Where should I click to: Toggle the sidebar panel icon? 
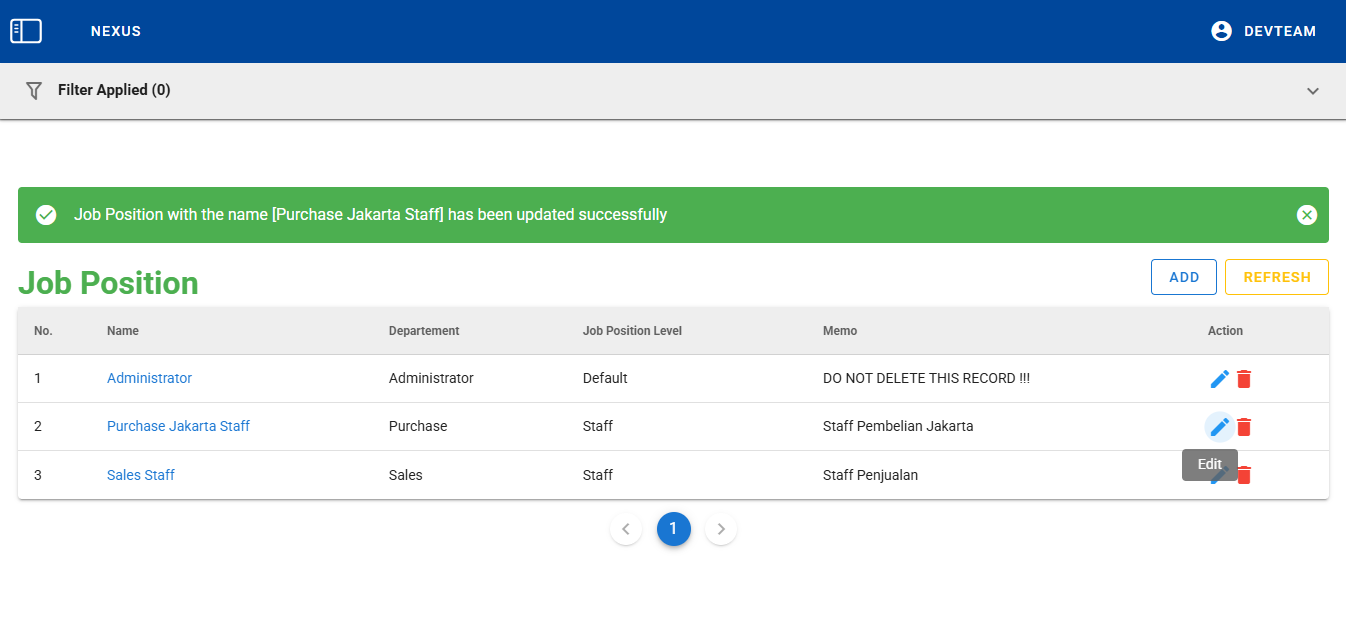26,31
